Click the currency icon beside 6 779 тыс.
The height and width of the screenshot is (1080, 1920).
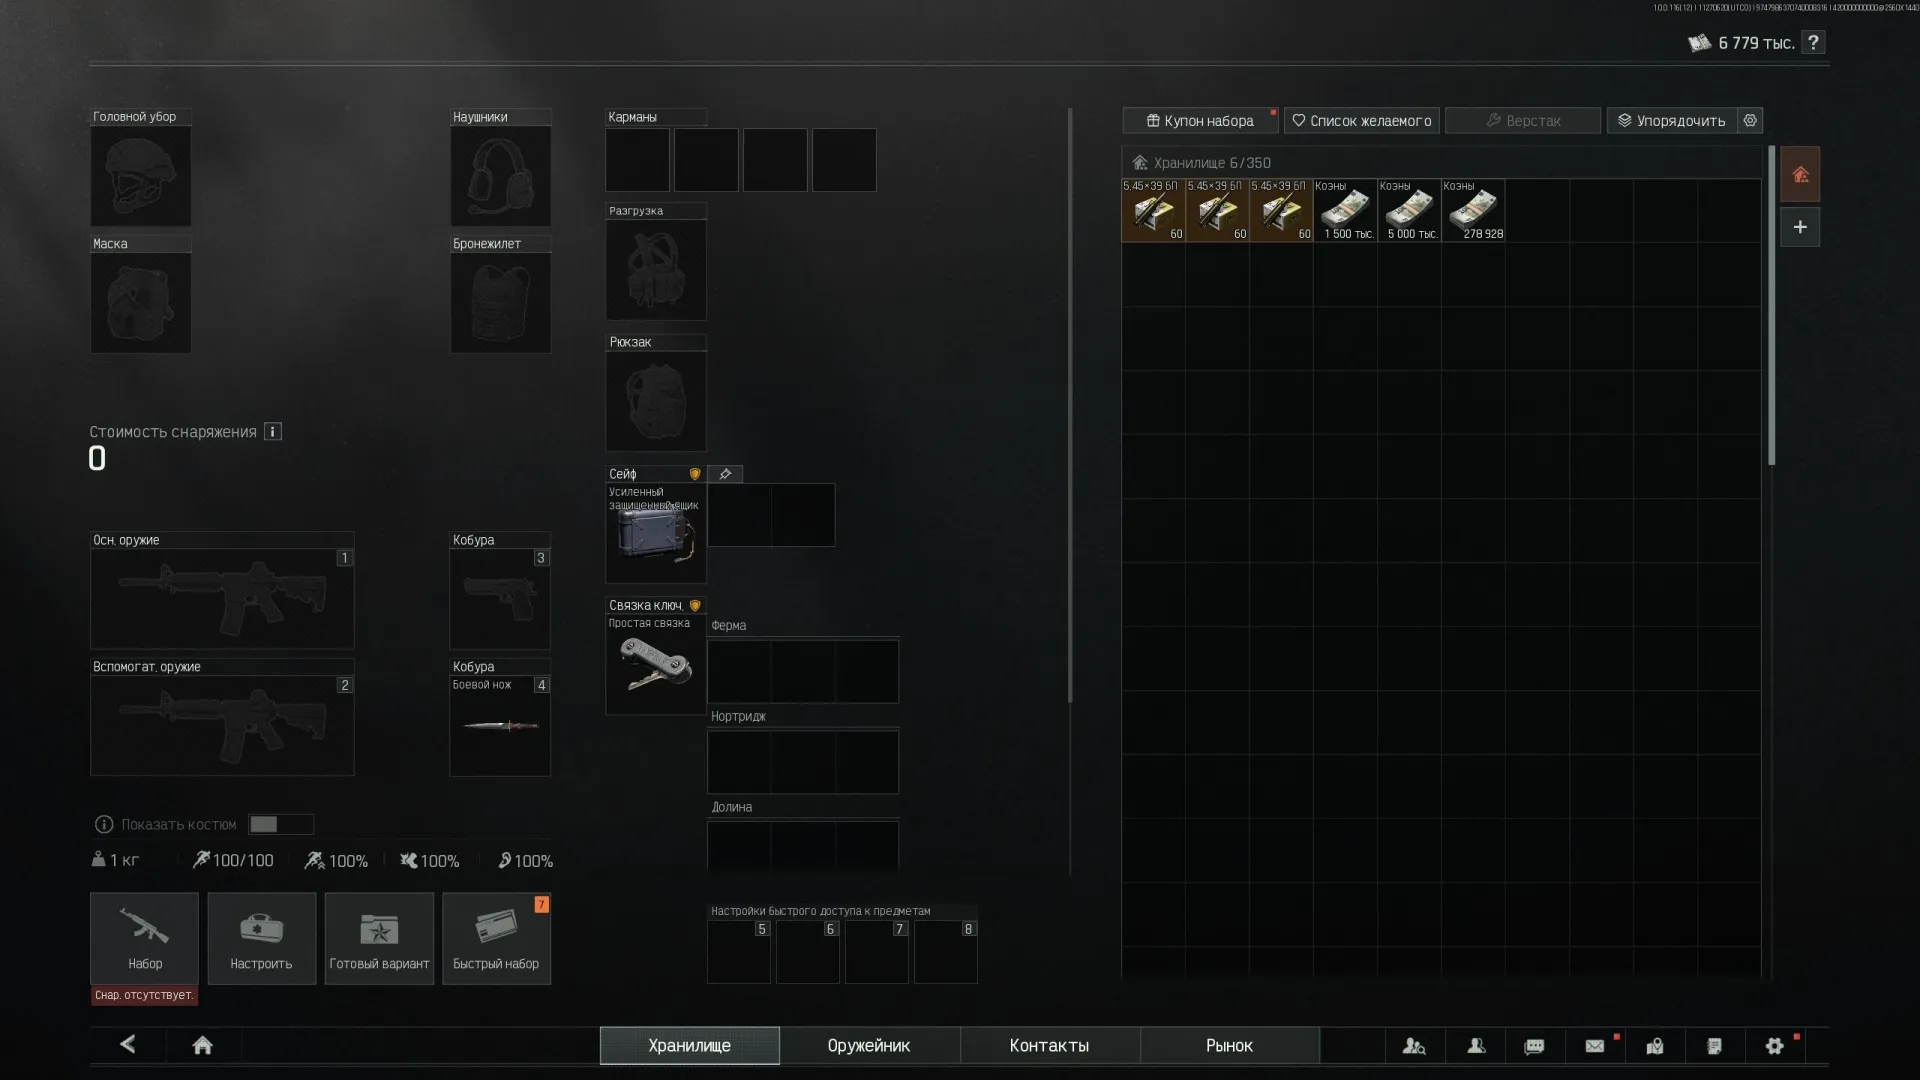point(1699,43)
